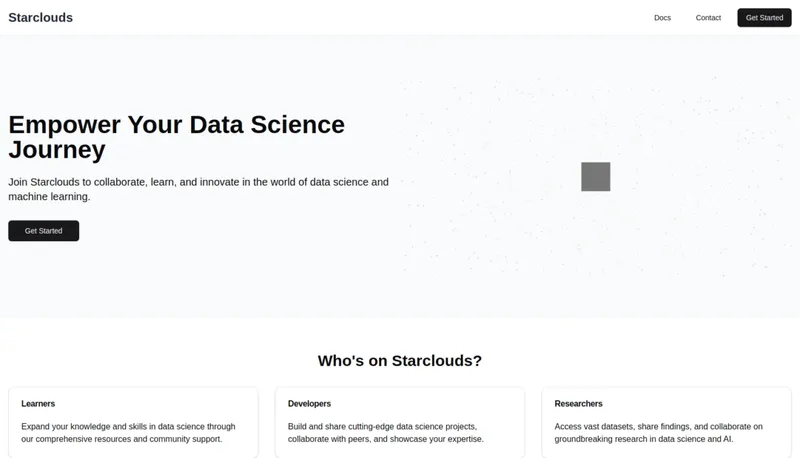Select the Researchers card title
The height and width of the screenshot is (458, 800).
[578, 404]
